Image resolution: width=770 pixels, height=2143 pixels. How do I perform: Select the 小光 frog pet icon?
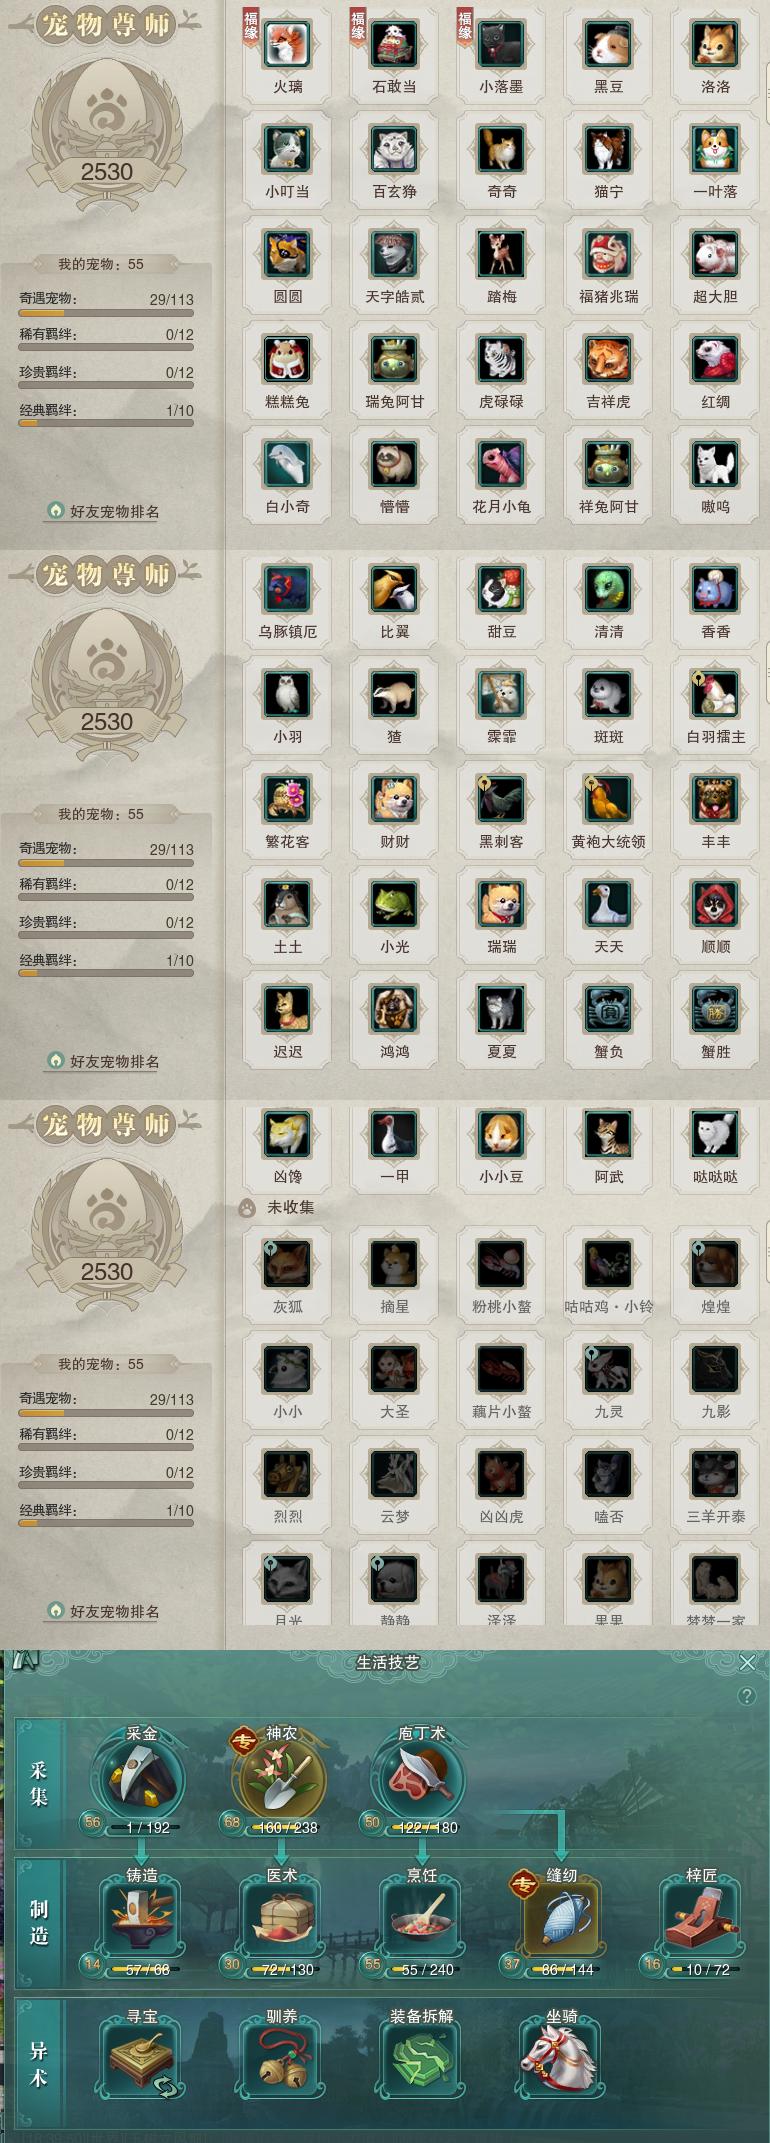tap(395, 905)
